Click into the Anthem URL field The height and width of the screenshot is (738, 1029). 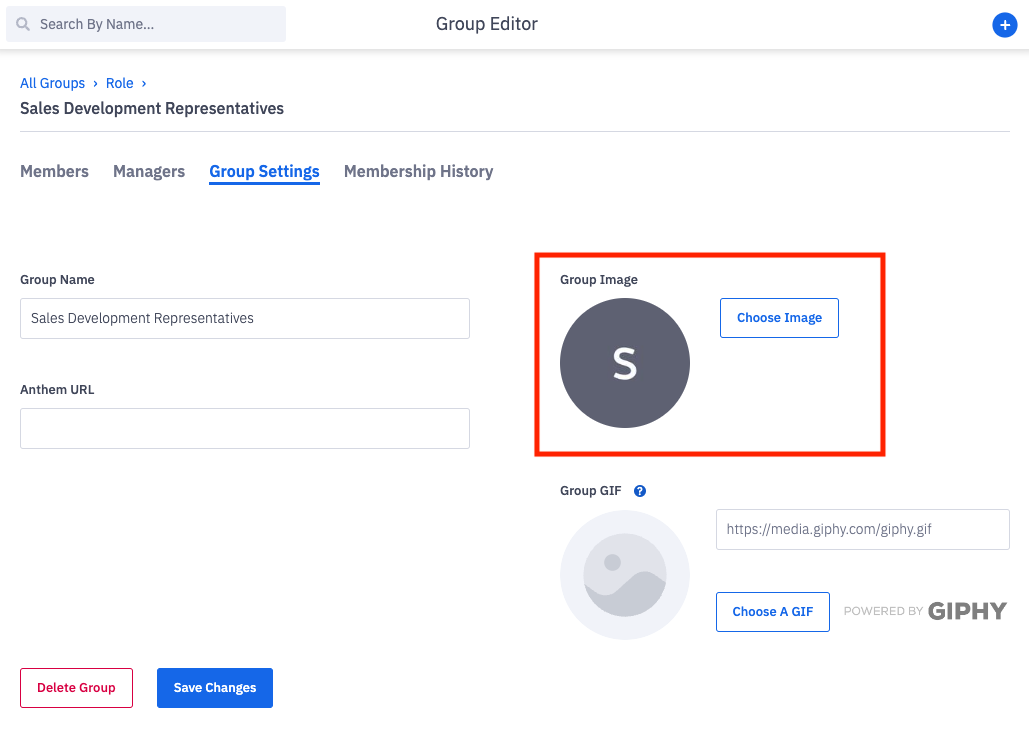pos(245,428)
